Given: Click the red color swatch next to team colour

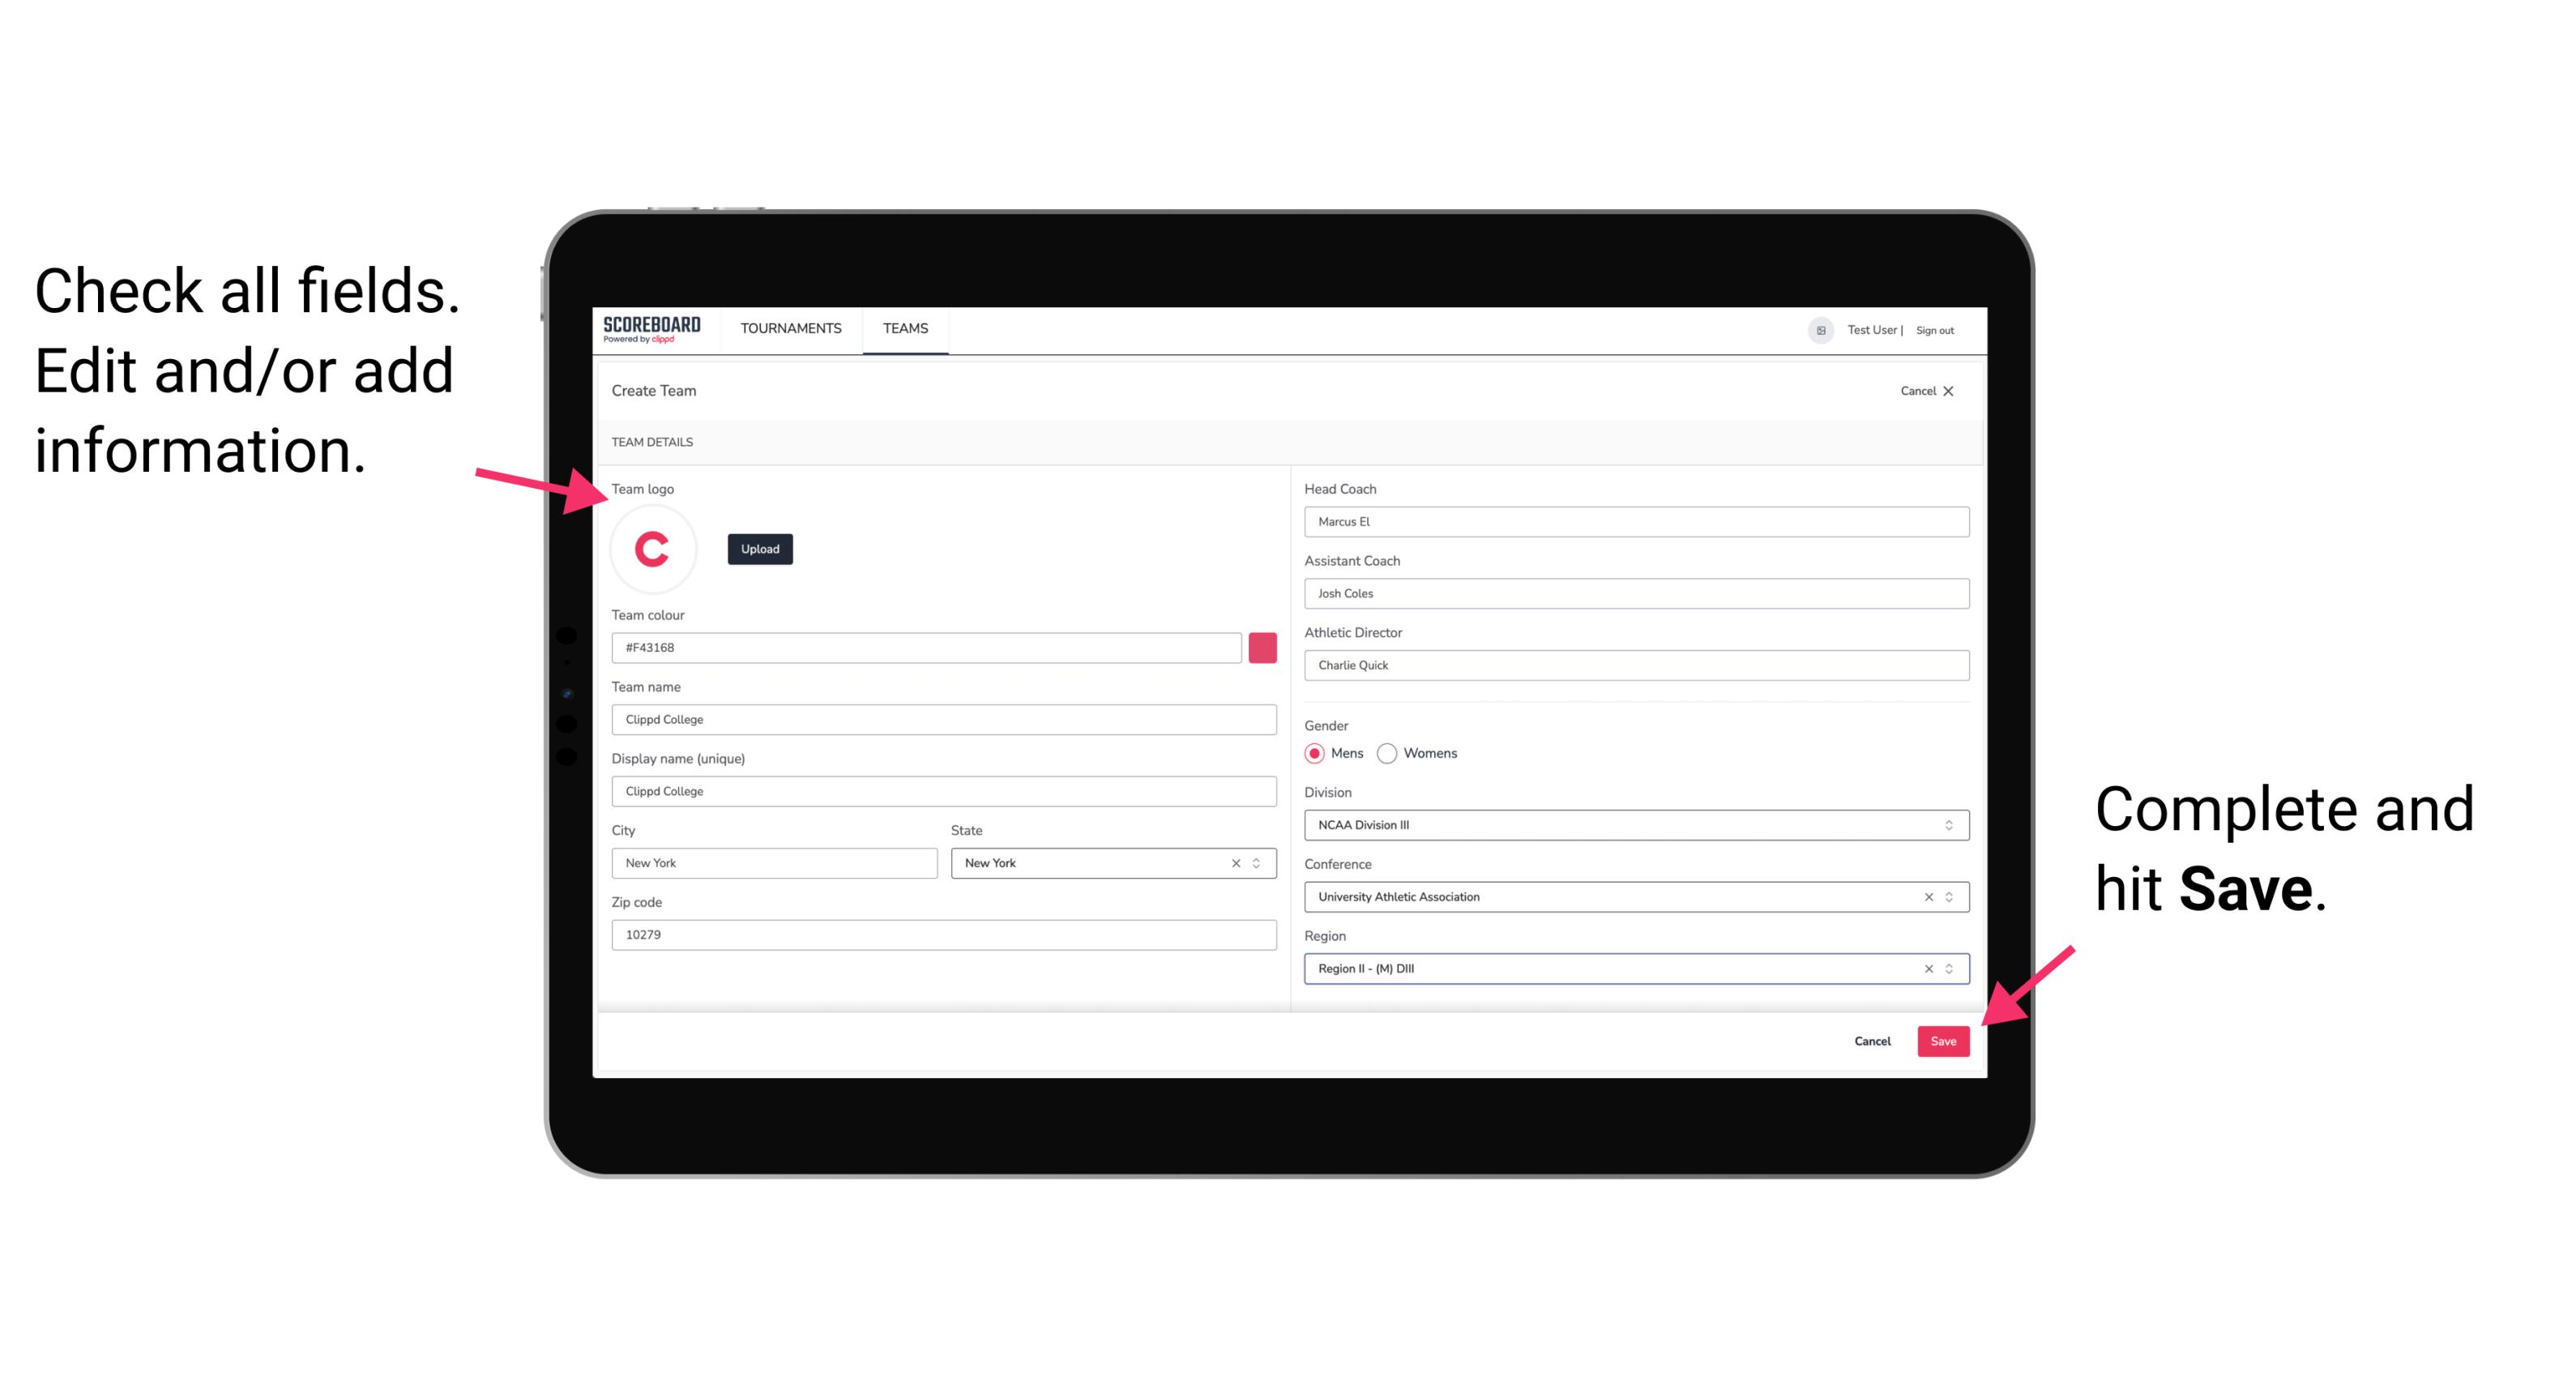Looking at the screenshot, I should 1262,647.
